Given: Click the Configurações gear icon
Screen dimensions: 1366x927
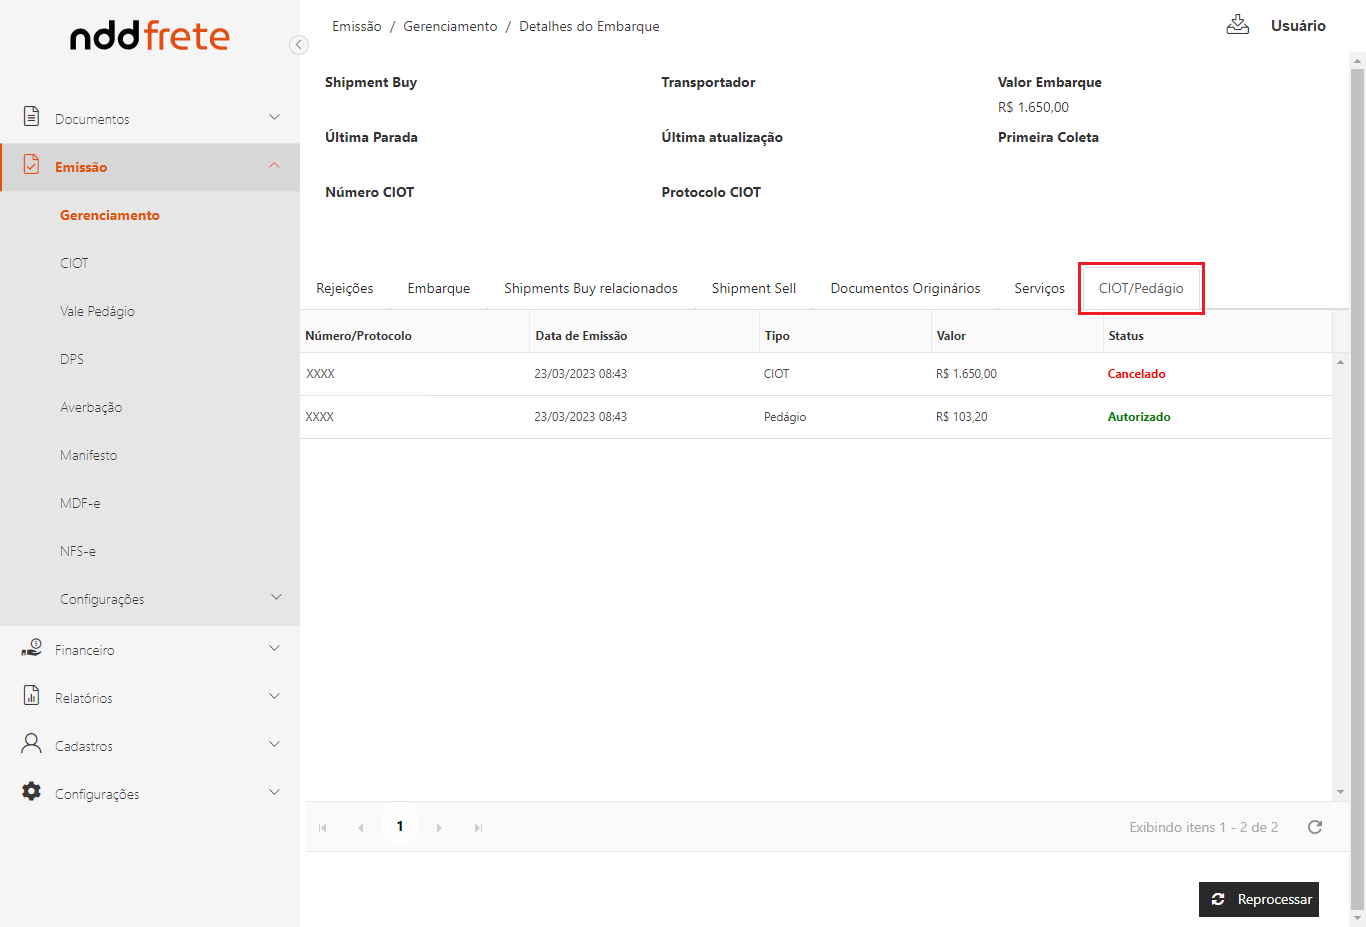Looking at the screenshot, I should pos(32,792).
